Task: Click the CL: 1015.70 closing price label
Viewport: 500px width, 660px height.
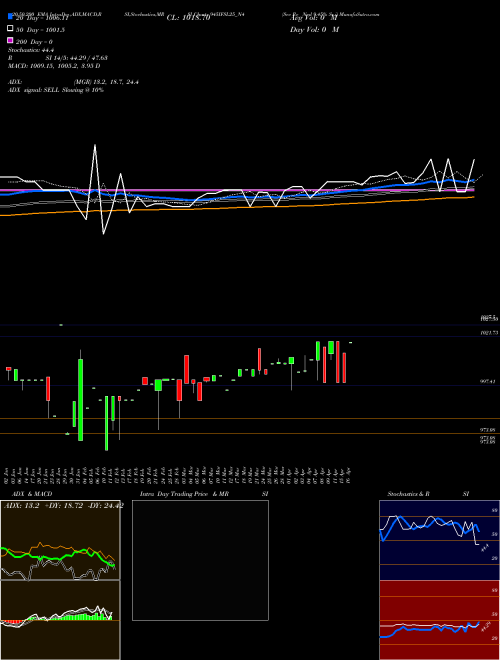Action: (x=188, y=18)
